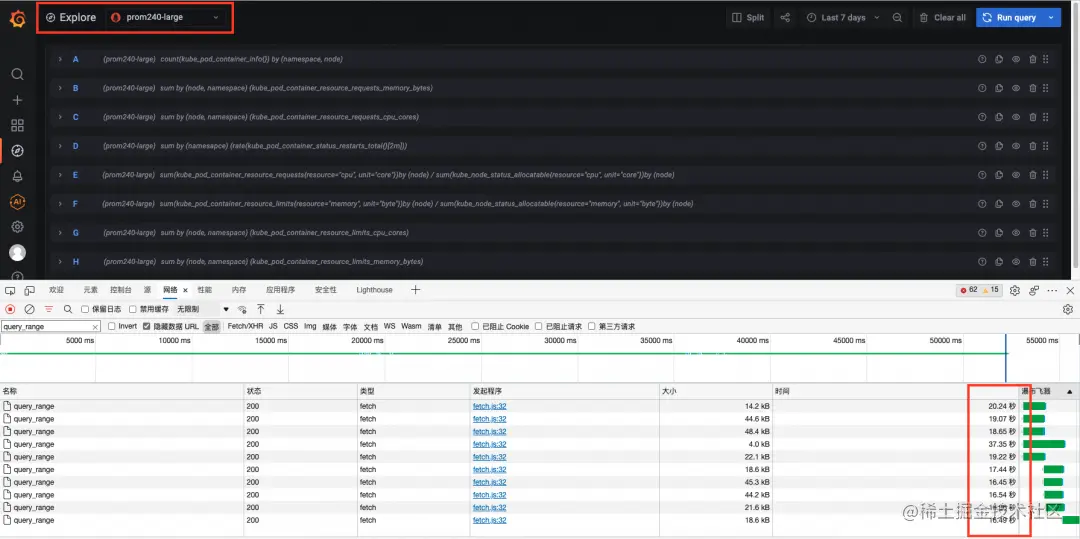Toggle the network filter funnel icon
The width and height of the screenshot is (1080, 539).
click(49, 309)
